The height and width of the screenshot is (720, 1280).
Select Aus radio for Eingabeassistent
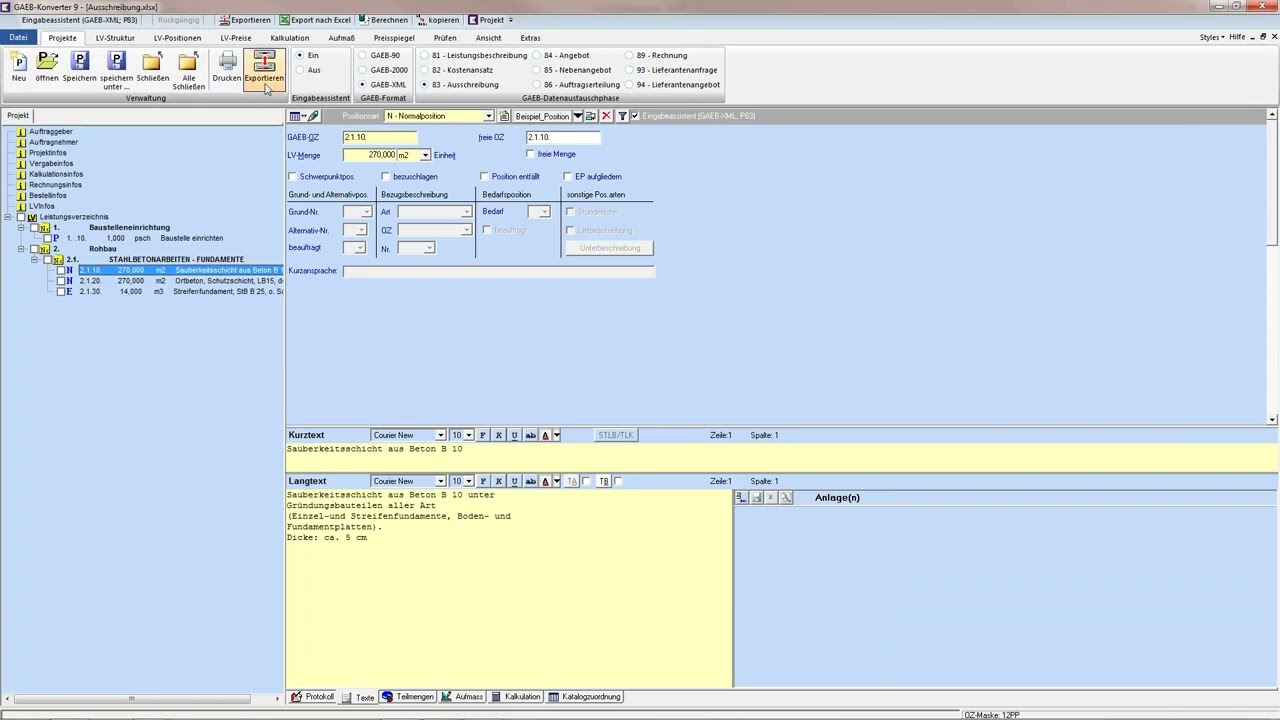point(299,70)
